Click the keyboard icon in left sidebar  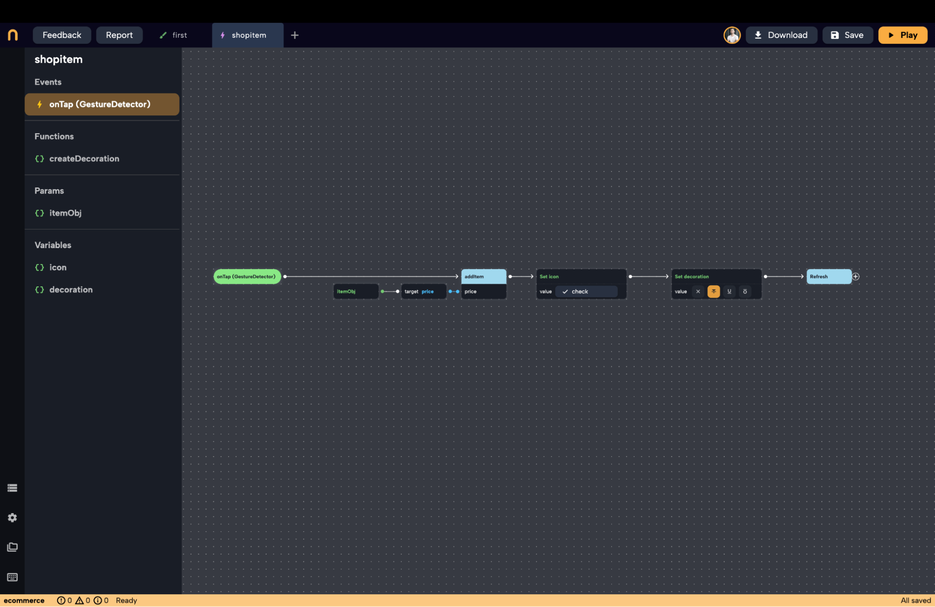[12, 578]
